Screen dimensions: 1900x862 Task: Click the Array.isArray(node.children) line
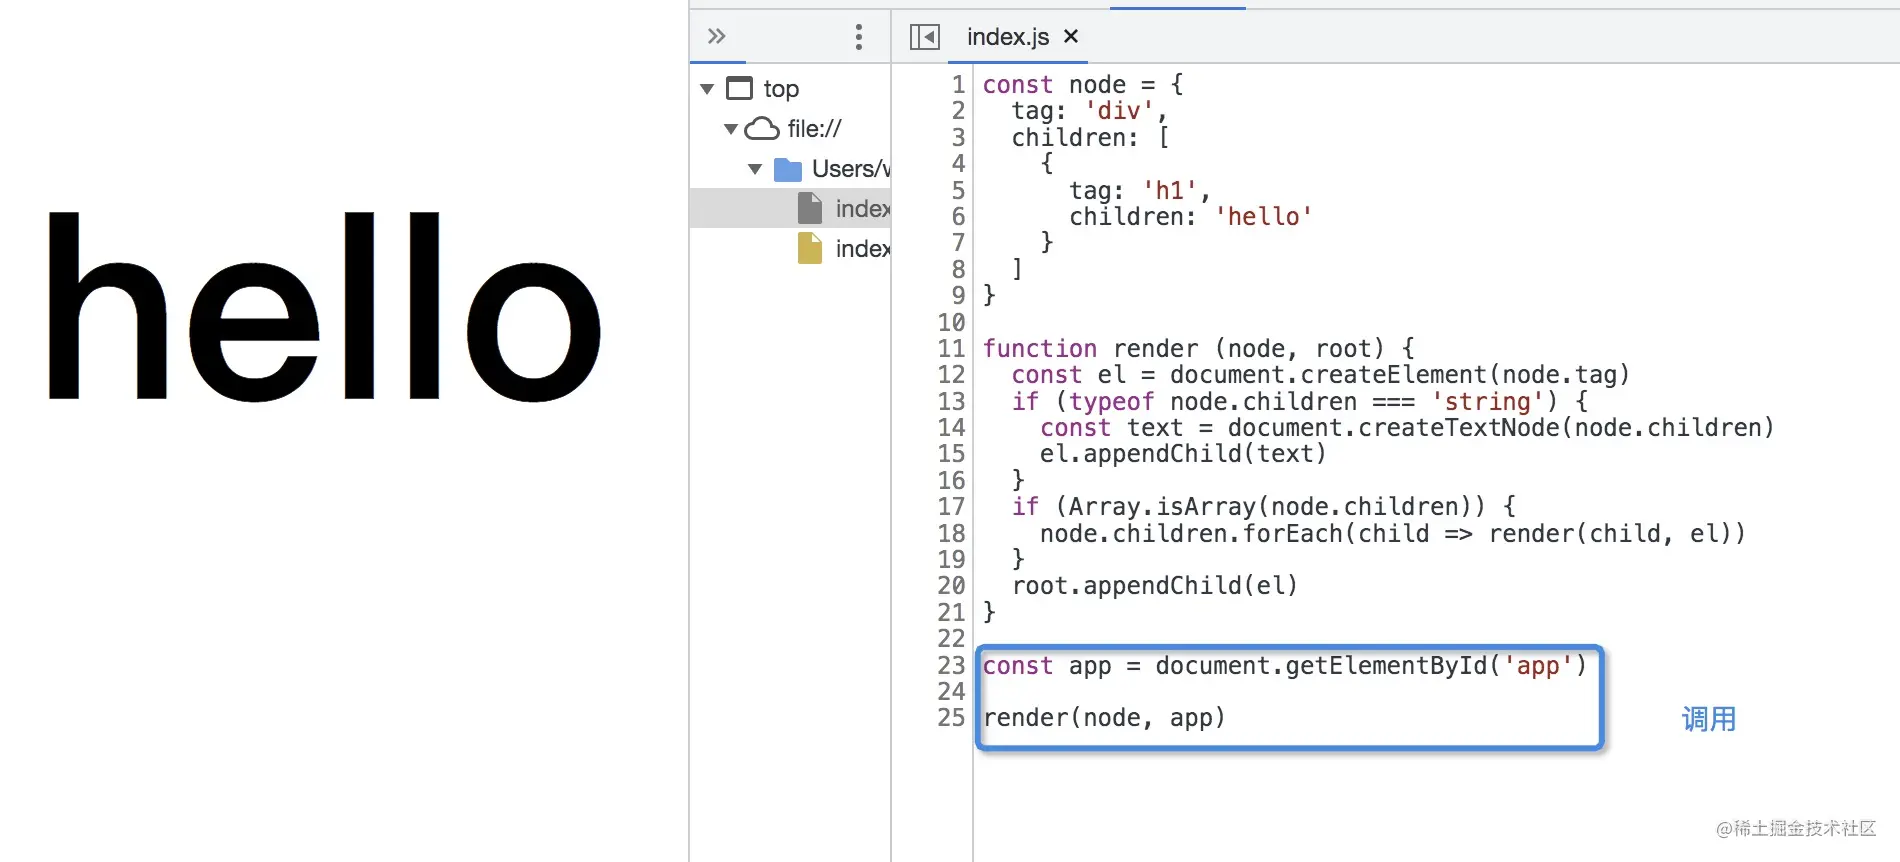(x=1263, y=507)
